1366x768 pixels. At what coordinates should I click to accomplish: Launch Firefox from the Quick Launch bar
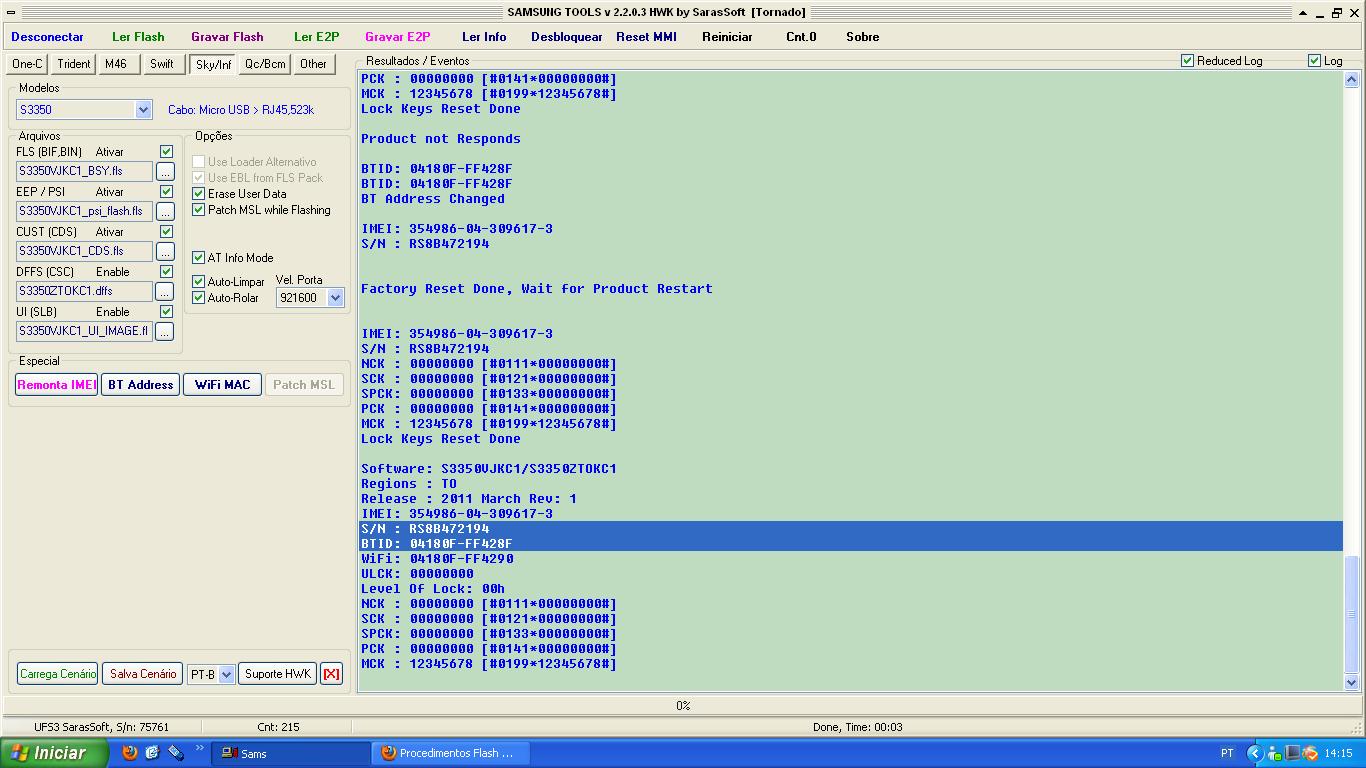click(129, 753)
